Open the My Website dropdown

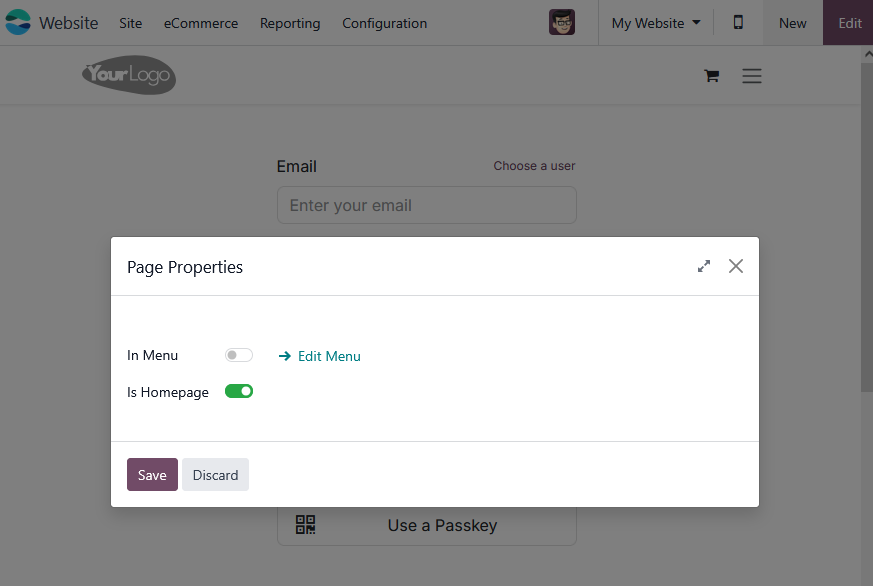pyautogui.click(x=656, y=23)
